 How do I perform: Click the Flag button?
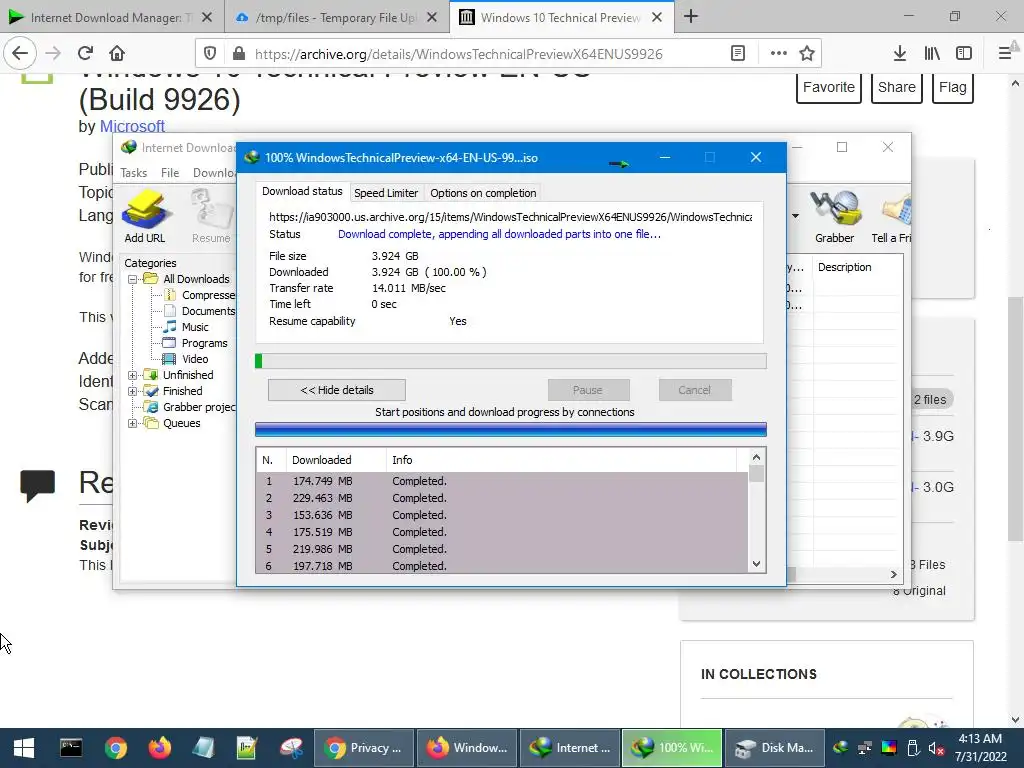[953, 88]
